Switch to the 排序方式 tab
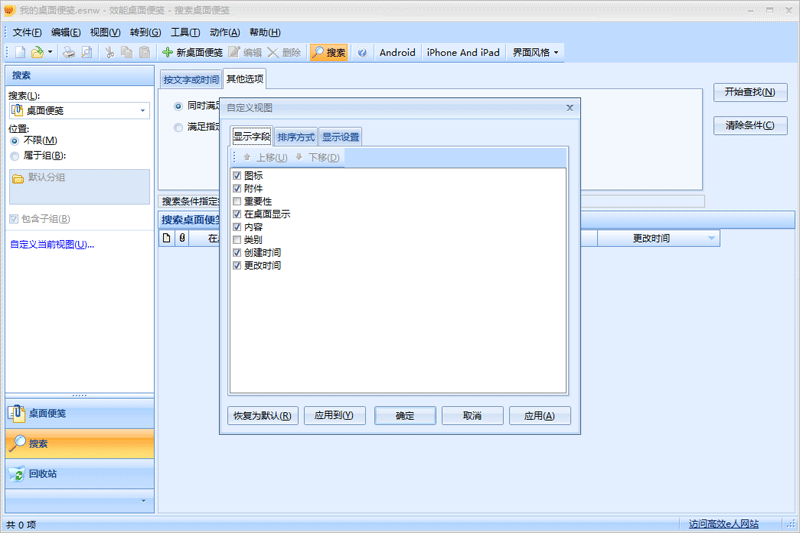Screen dimensions: 800x533 [296, 137]
